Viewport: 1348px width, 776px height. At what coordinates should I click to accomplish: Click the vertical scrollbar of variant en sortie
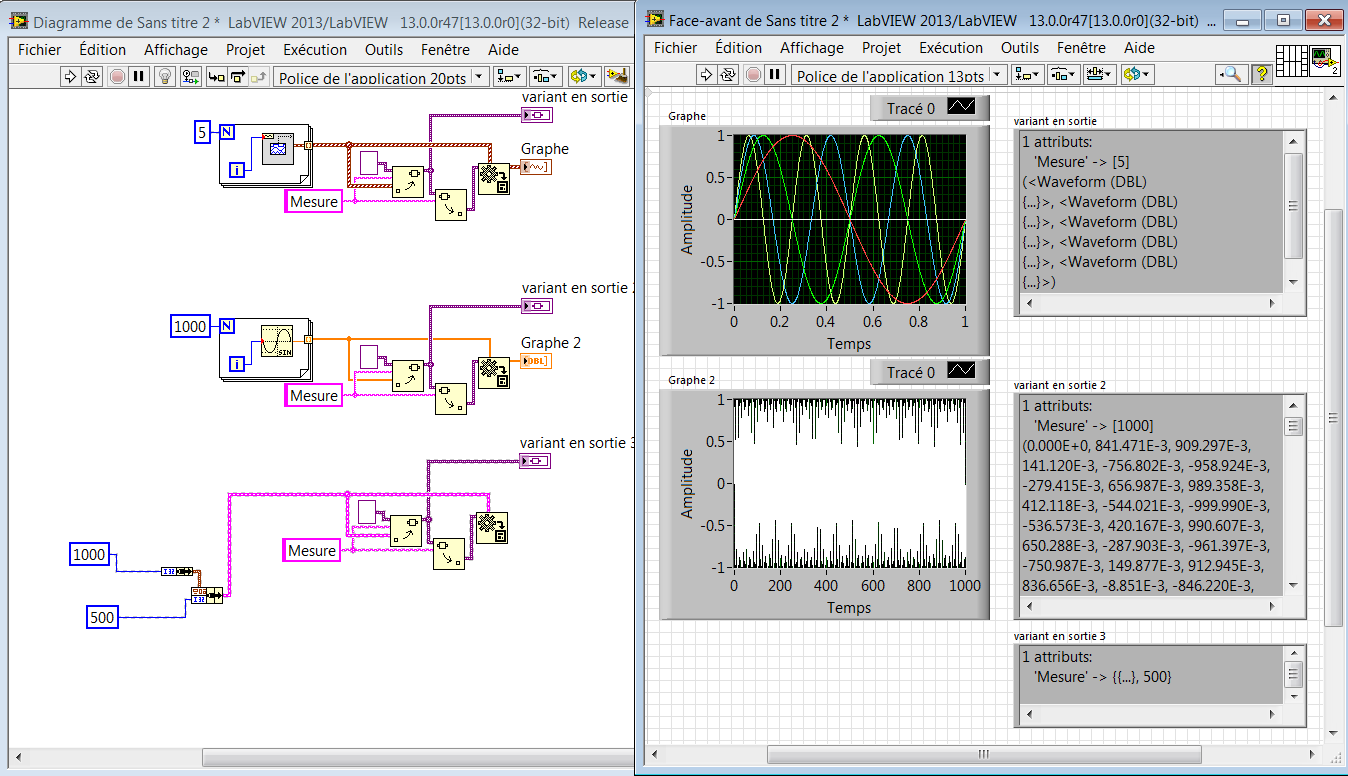(x=1293, y=212)
